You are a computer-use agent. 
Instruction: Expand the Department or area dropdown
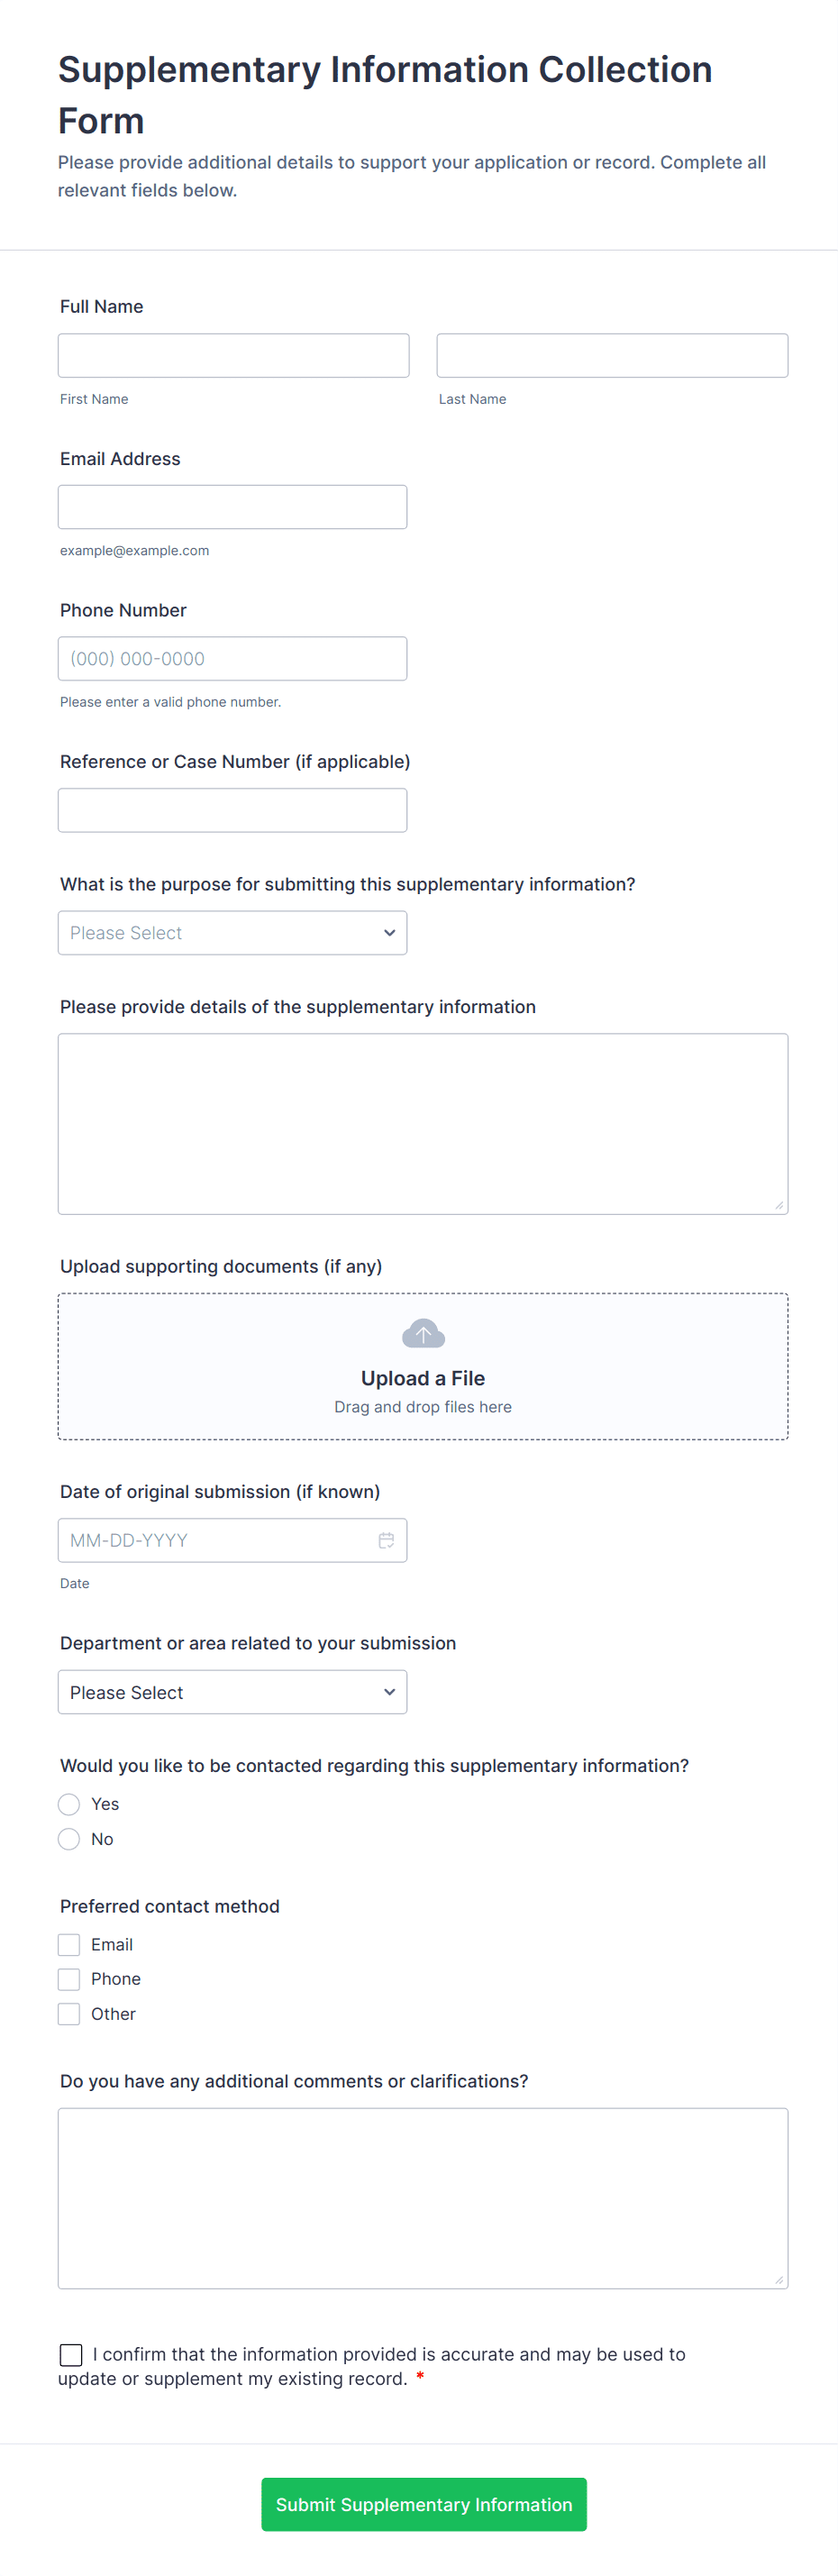pos(232,1692)
